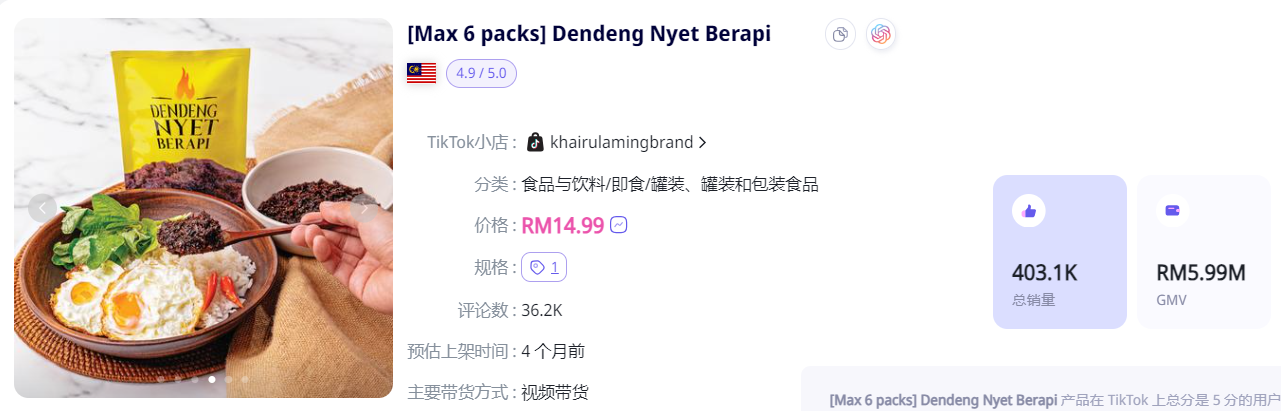Open the Dendeng Nyet Berapi product photo
This screenshot has width=1281, height=411.
tap(203, 208)
